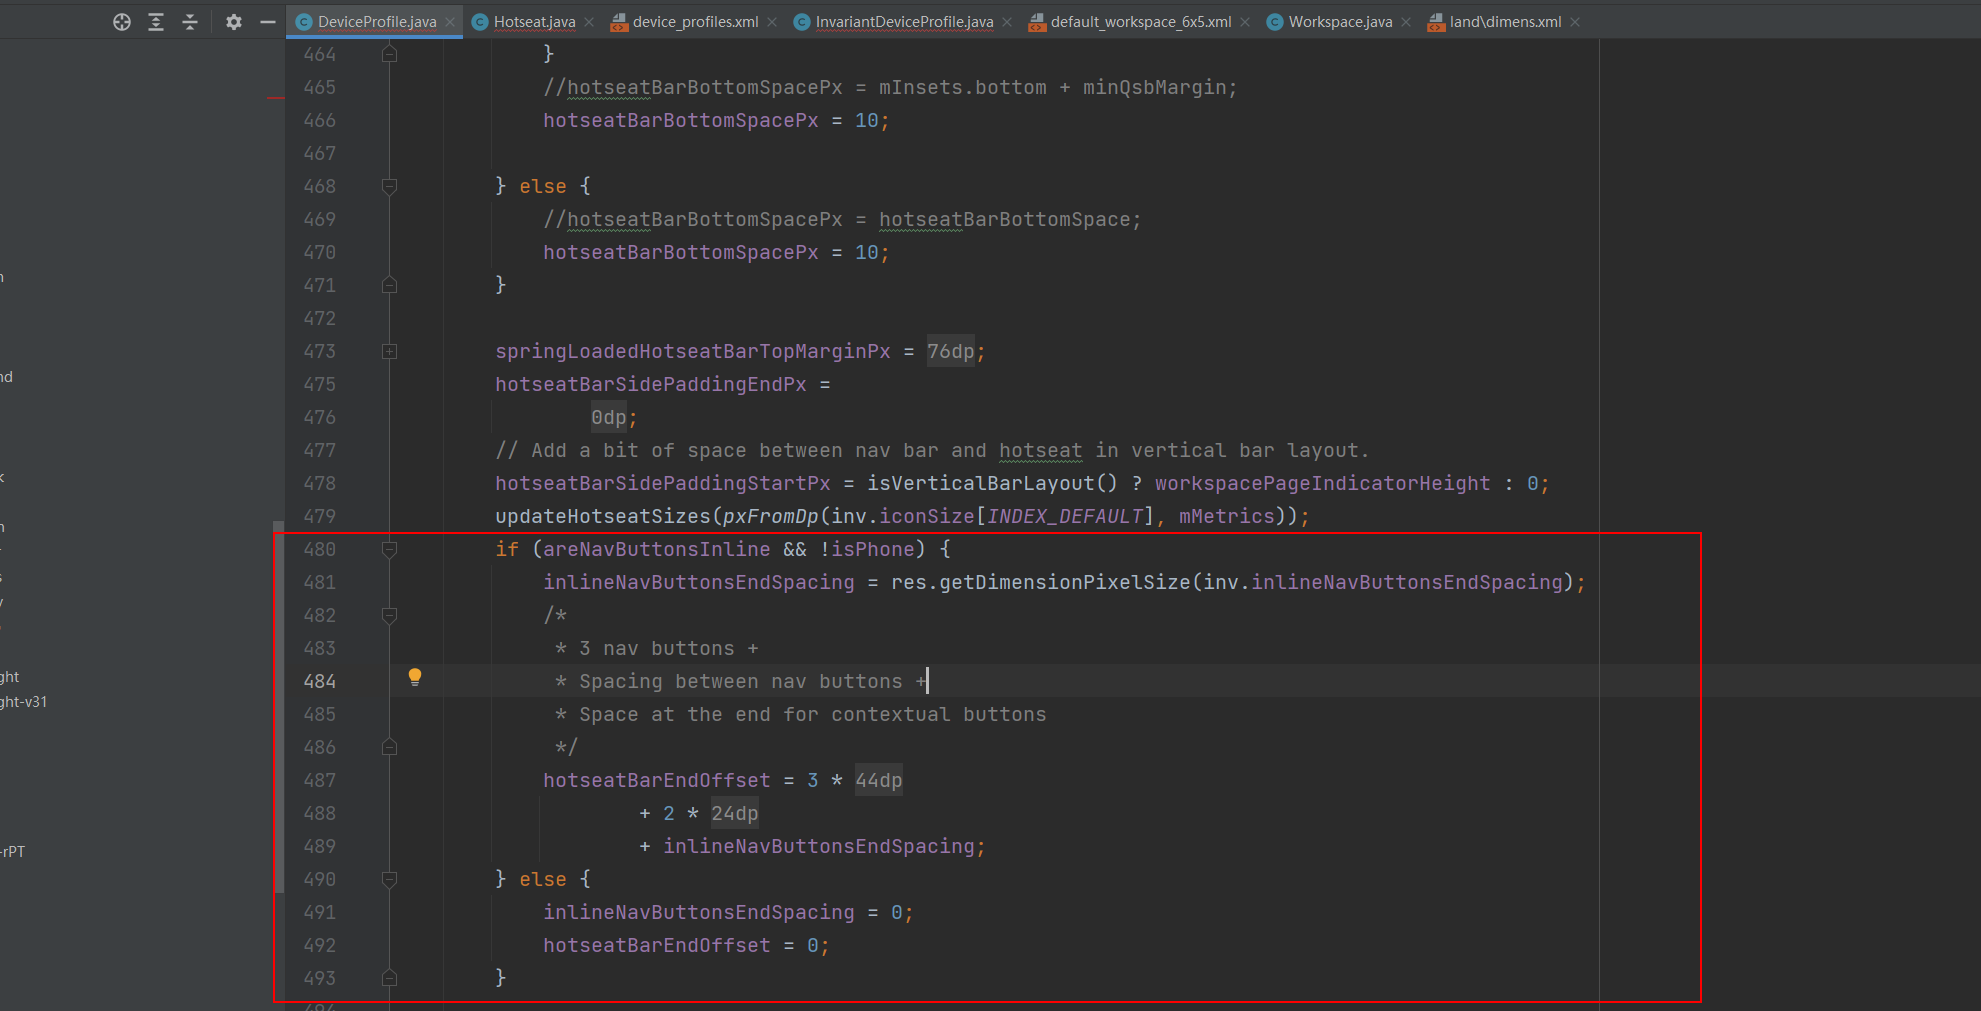This screenshot has height=1011, width=1981.
Task: Close the Hotseat.java tab
Action: tap(589, 22)
